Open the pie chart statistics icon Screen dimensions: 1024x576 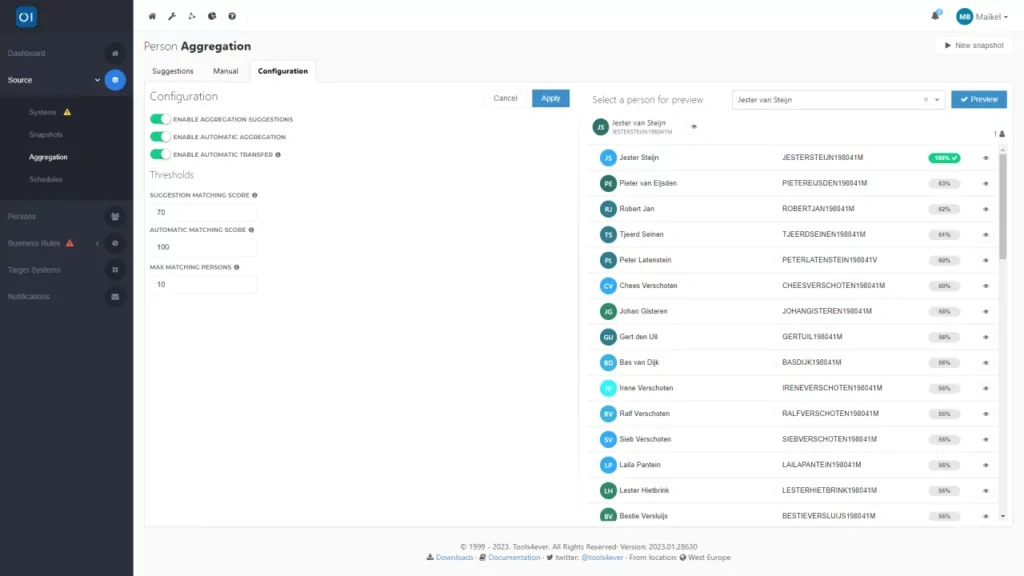point(211,16)
